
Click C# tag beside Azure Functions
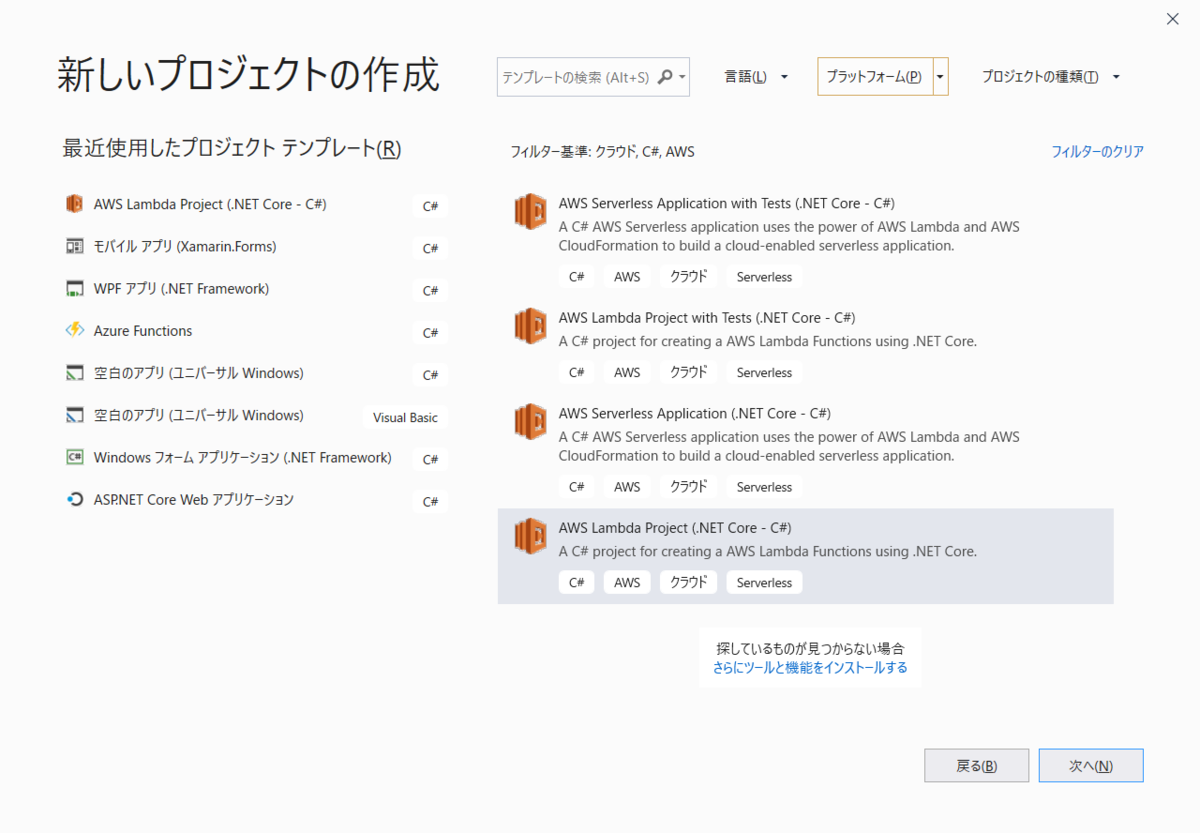coord(431,333)
